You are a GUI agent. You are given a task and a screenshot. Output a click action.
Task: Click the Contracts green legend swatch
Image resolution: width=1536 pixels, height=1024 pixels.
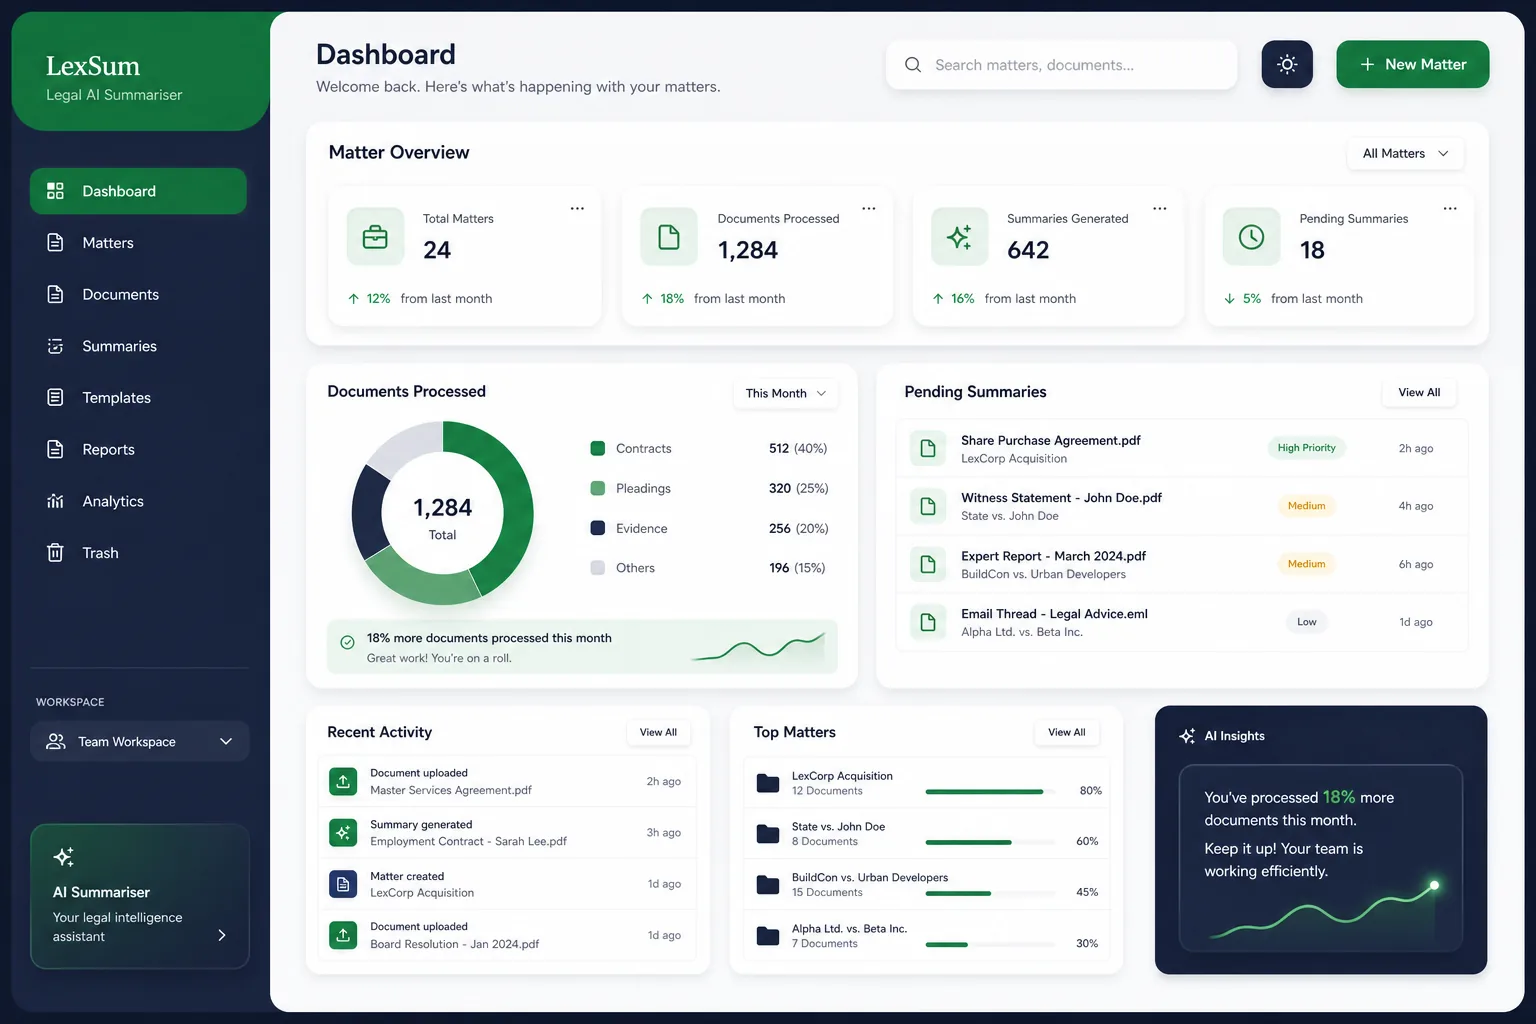(x=598, y=448)
